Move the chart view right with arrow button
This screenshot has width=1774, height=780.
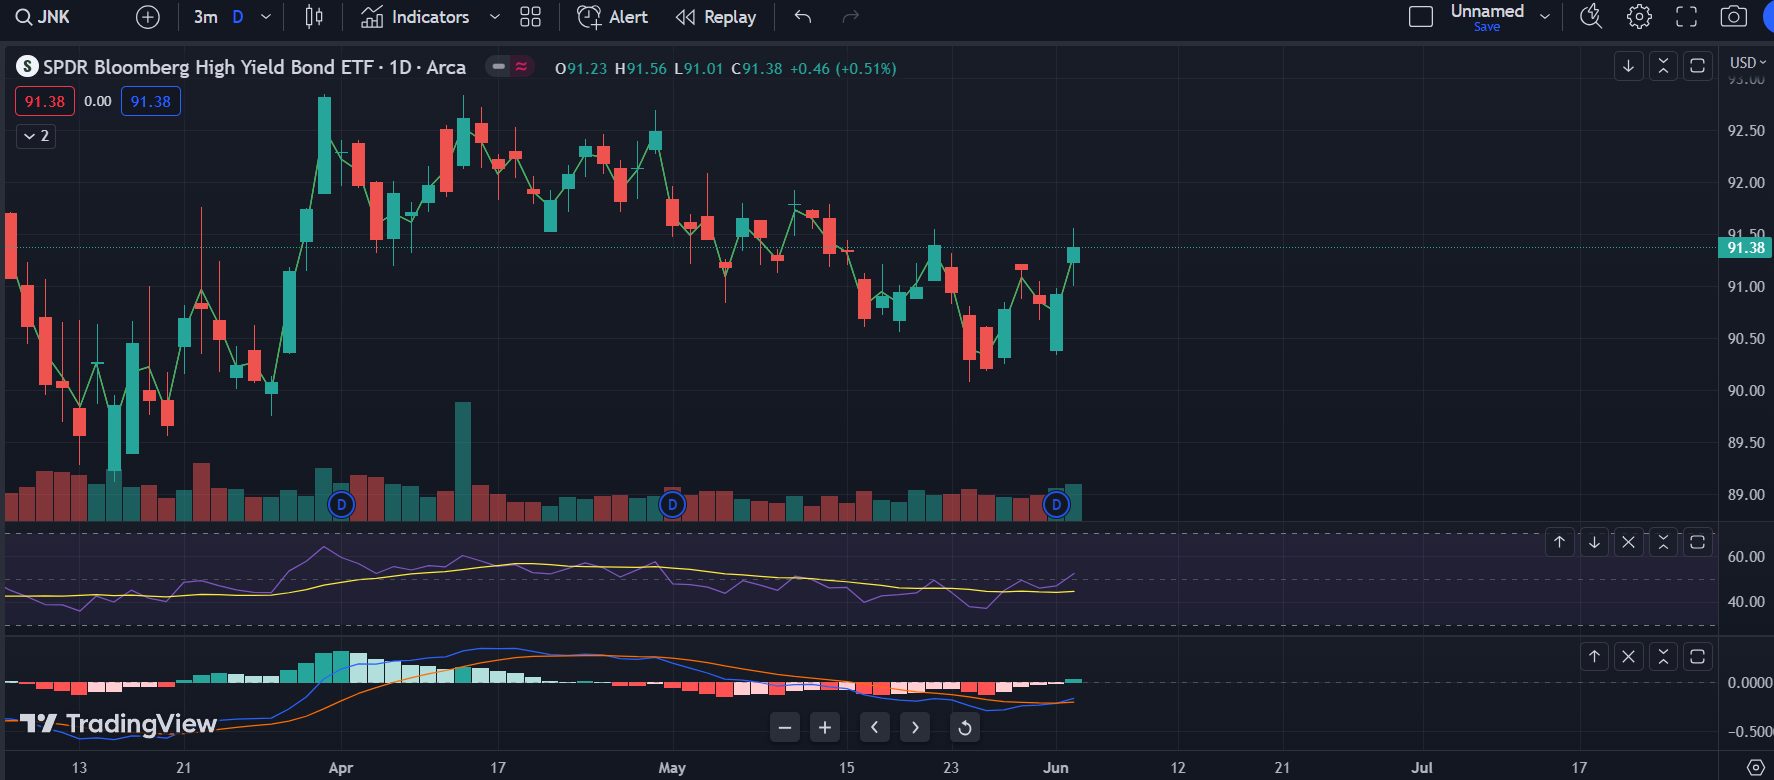click(x=915, y=727)
